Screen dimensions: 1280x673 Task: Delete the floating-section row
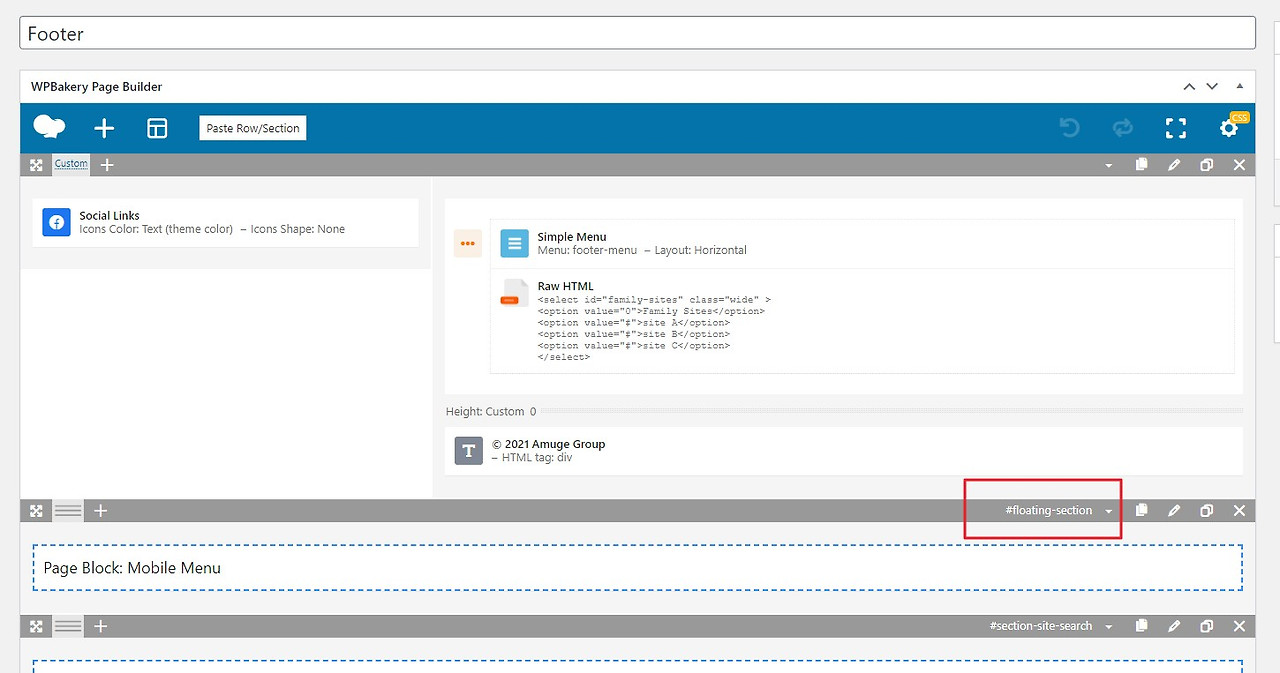pyautogui.click(x=1240, y=511)
